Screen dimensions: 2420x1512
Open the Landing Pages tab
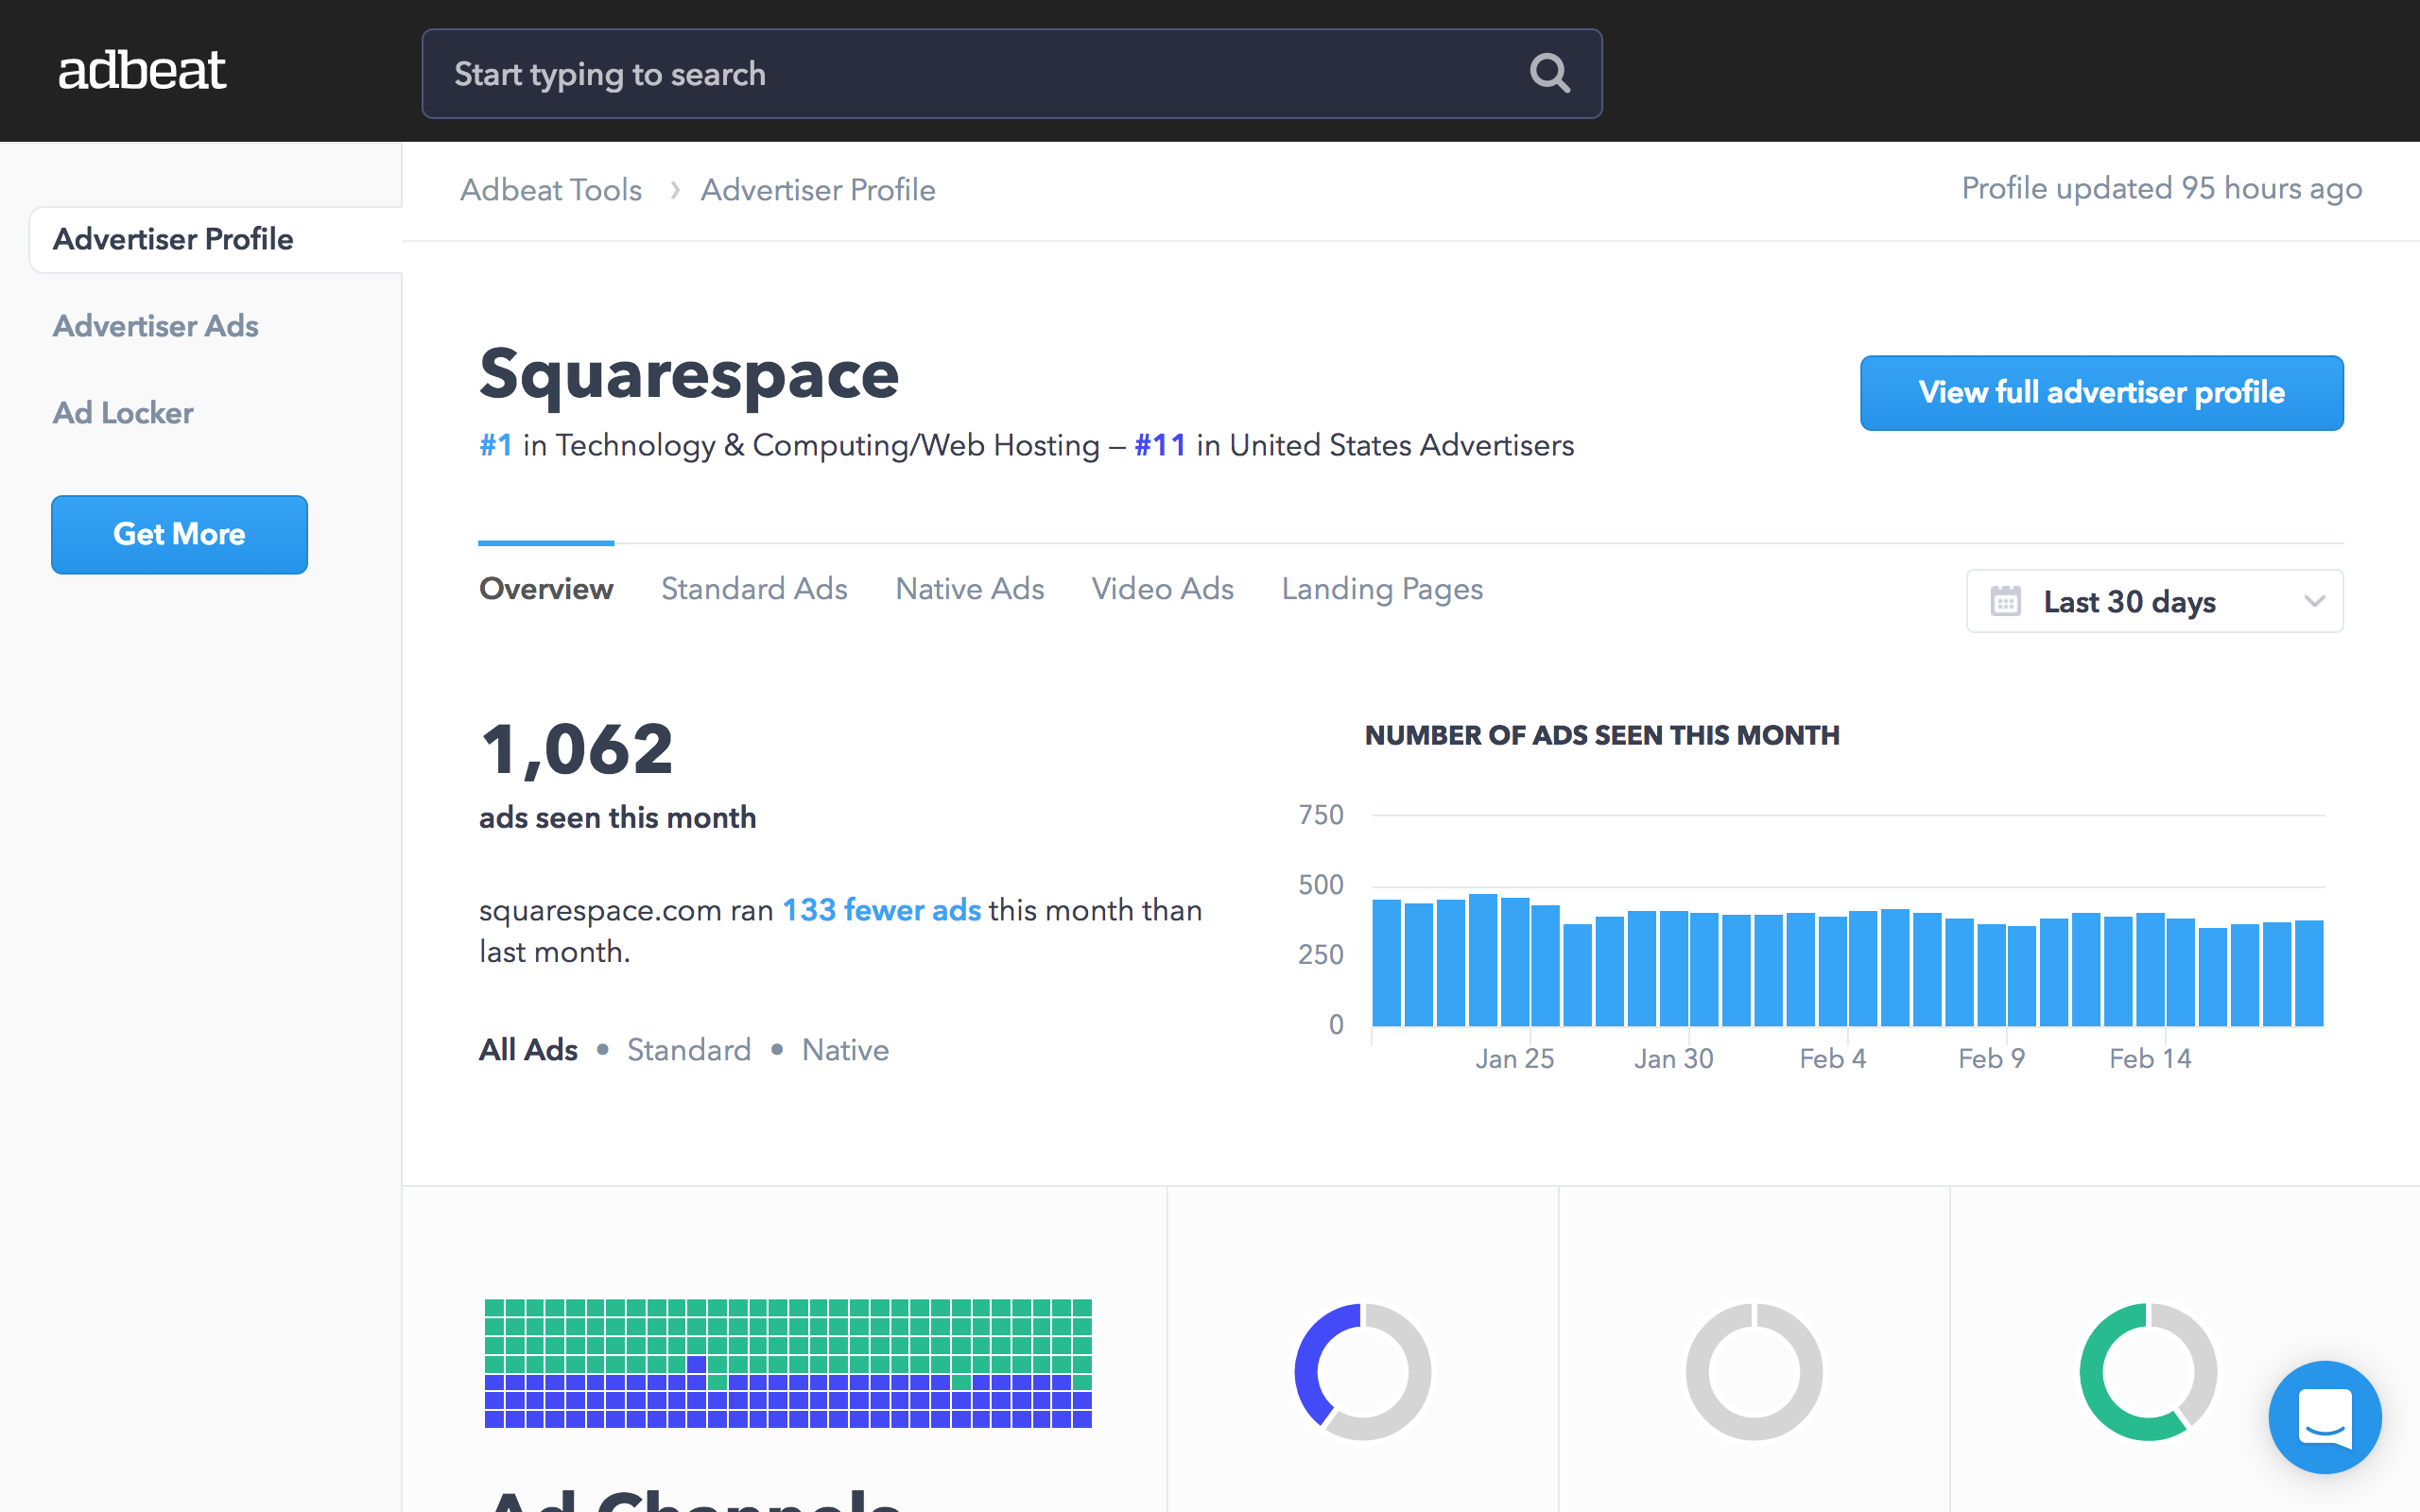pyautogui.click(x=1382, y=589)
